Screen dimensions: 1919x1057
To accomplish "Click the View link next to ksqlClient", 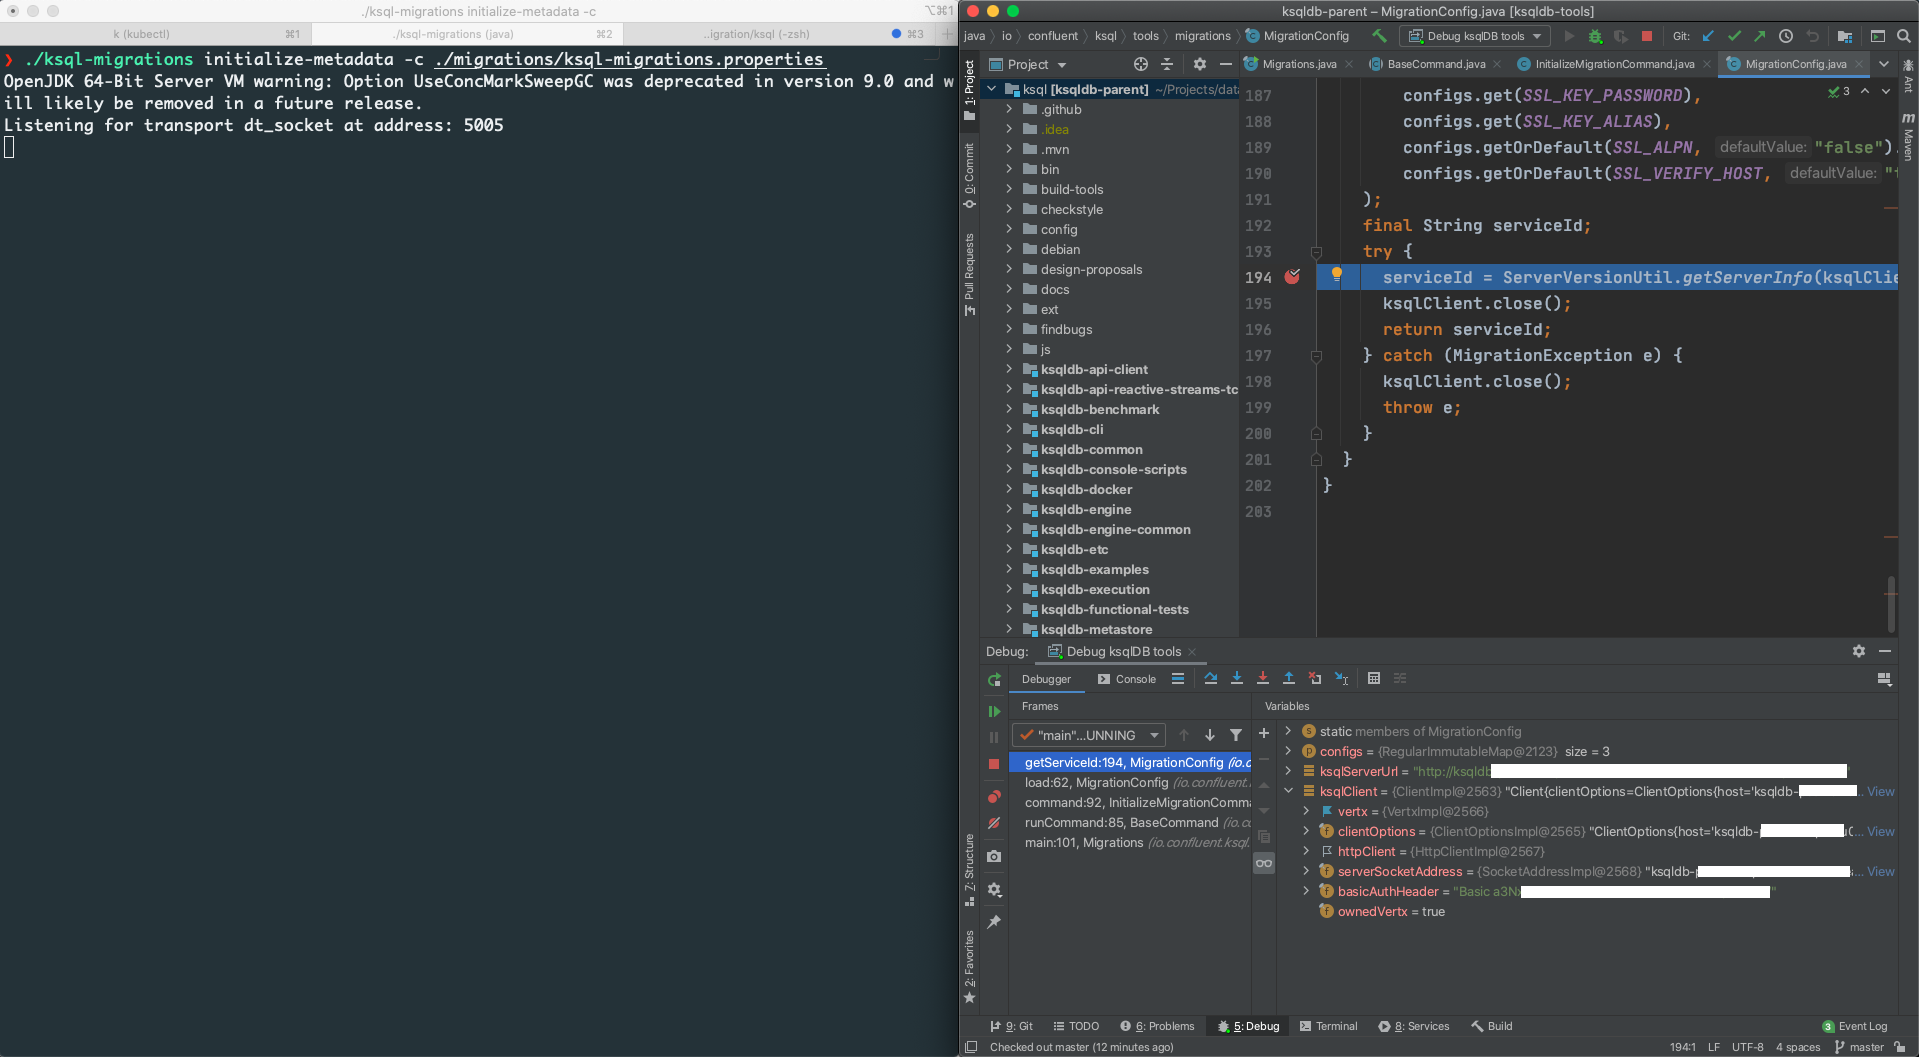I will pyautogui.click(x=1879, y=791).
